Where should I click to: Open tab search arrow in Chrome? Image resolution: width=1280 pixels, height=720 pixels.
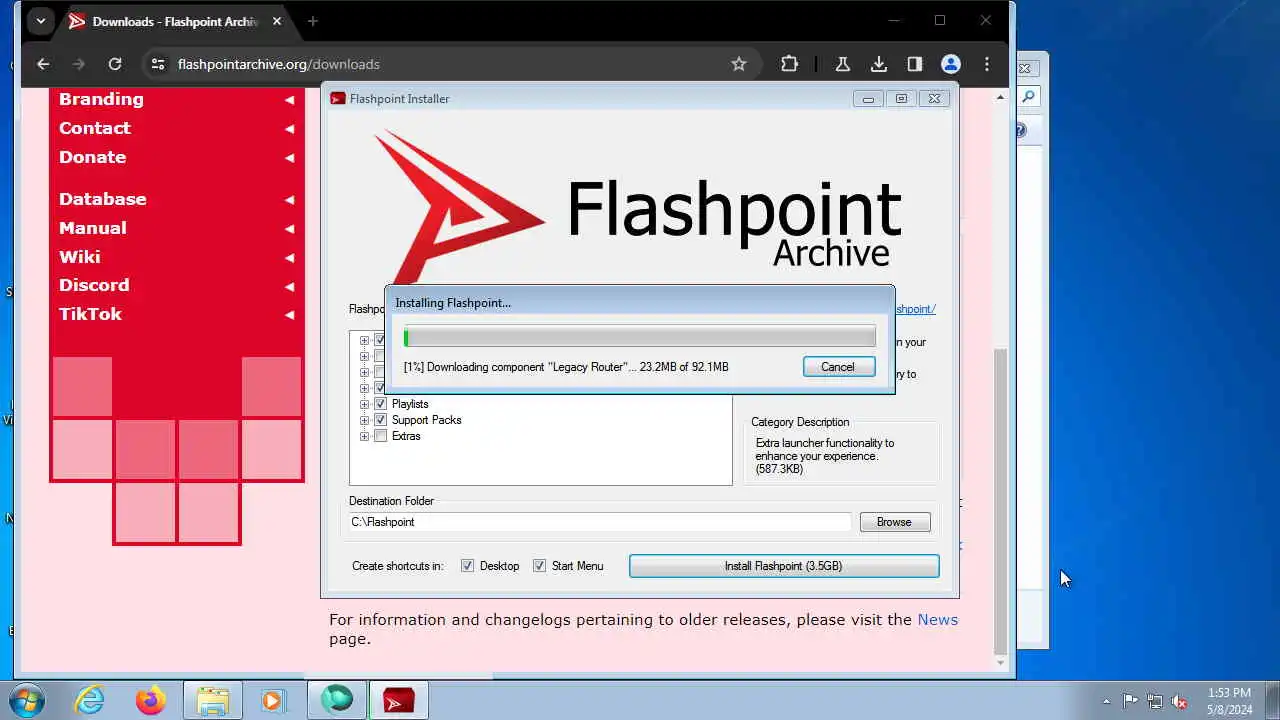click(x=41, y=21)
